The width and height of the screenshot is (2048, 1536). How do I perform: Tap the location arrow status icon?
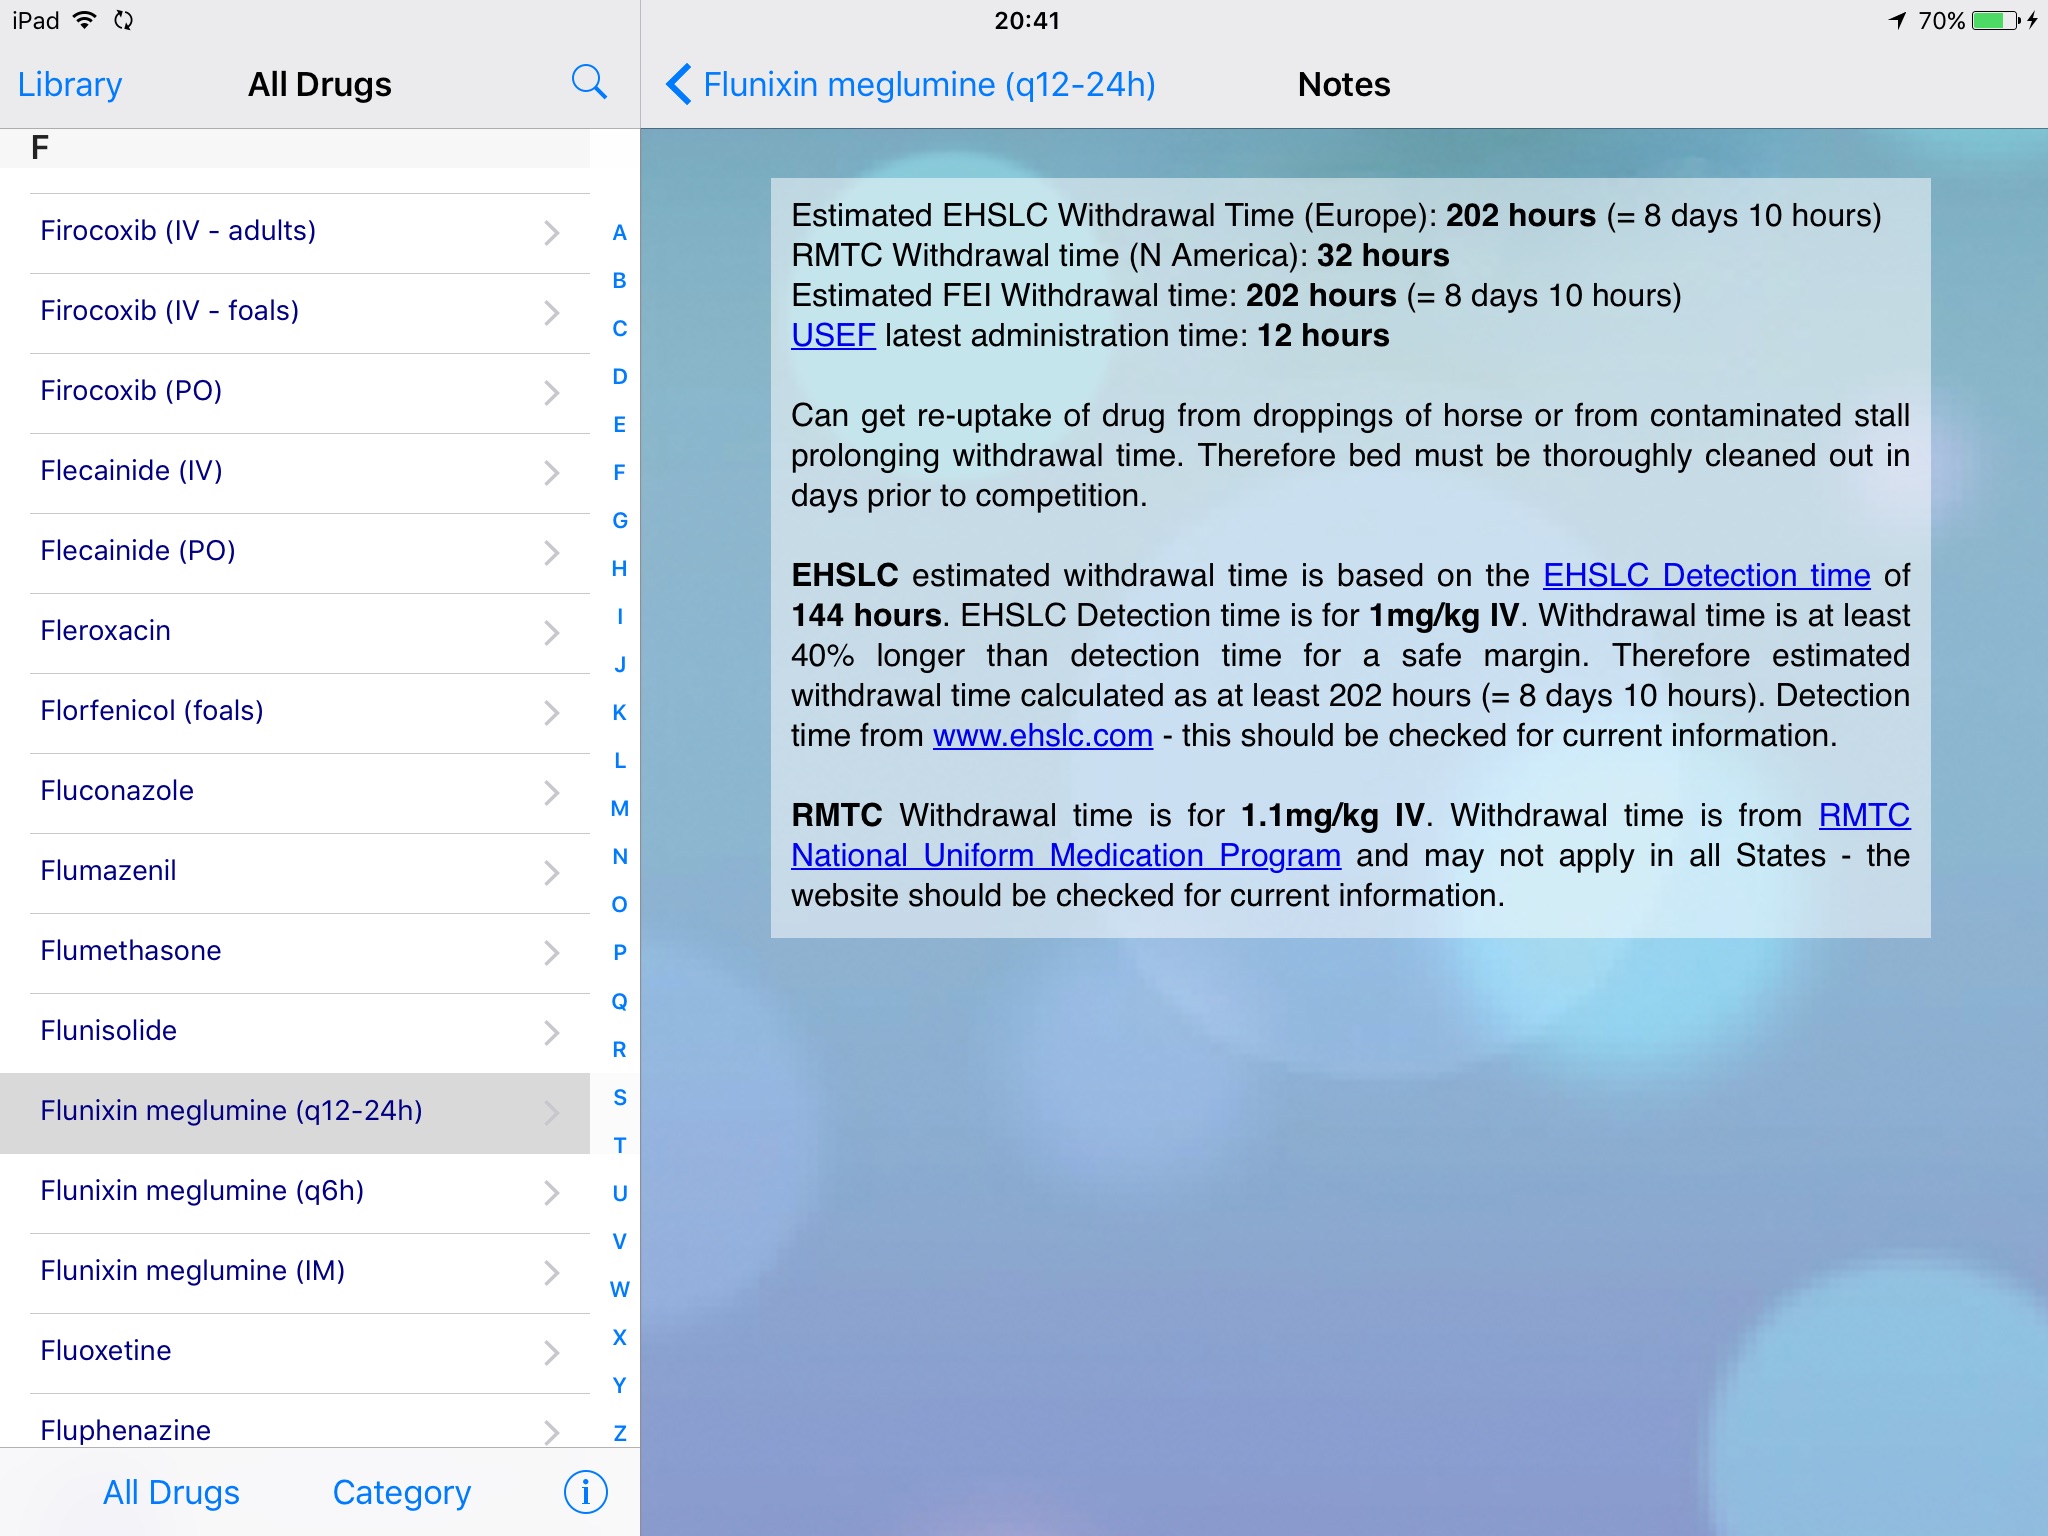(x=1897, y=20)
